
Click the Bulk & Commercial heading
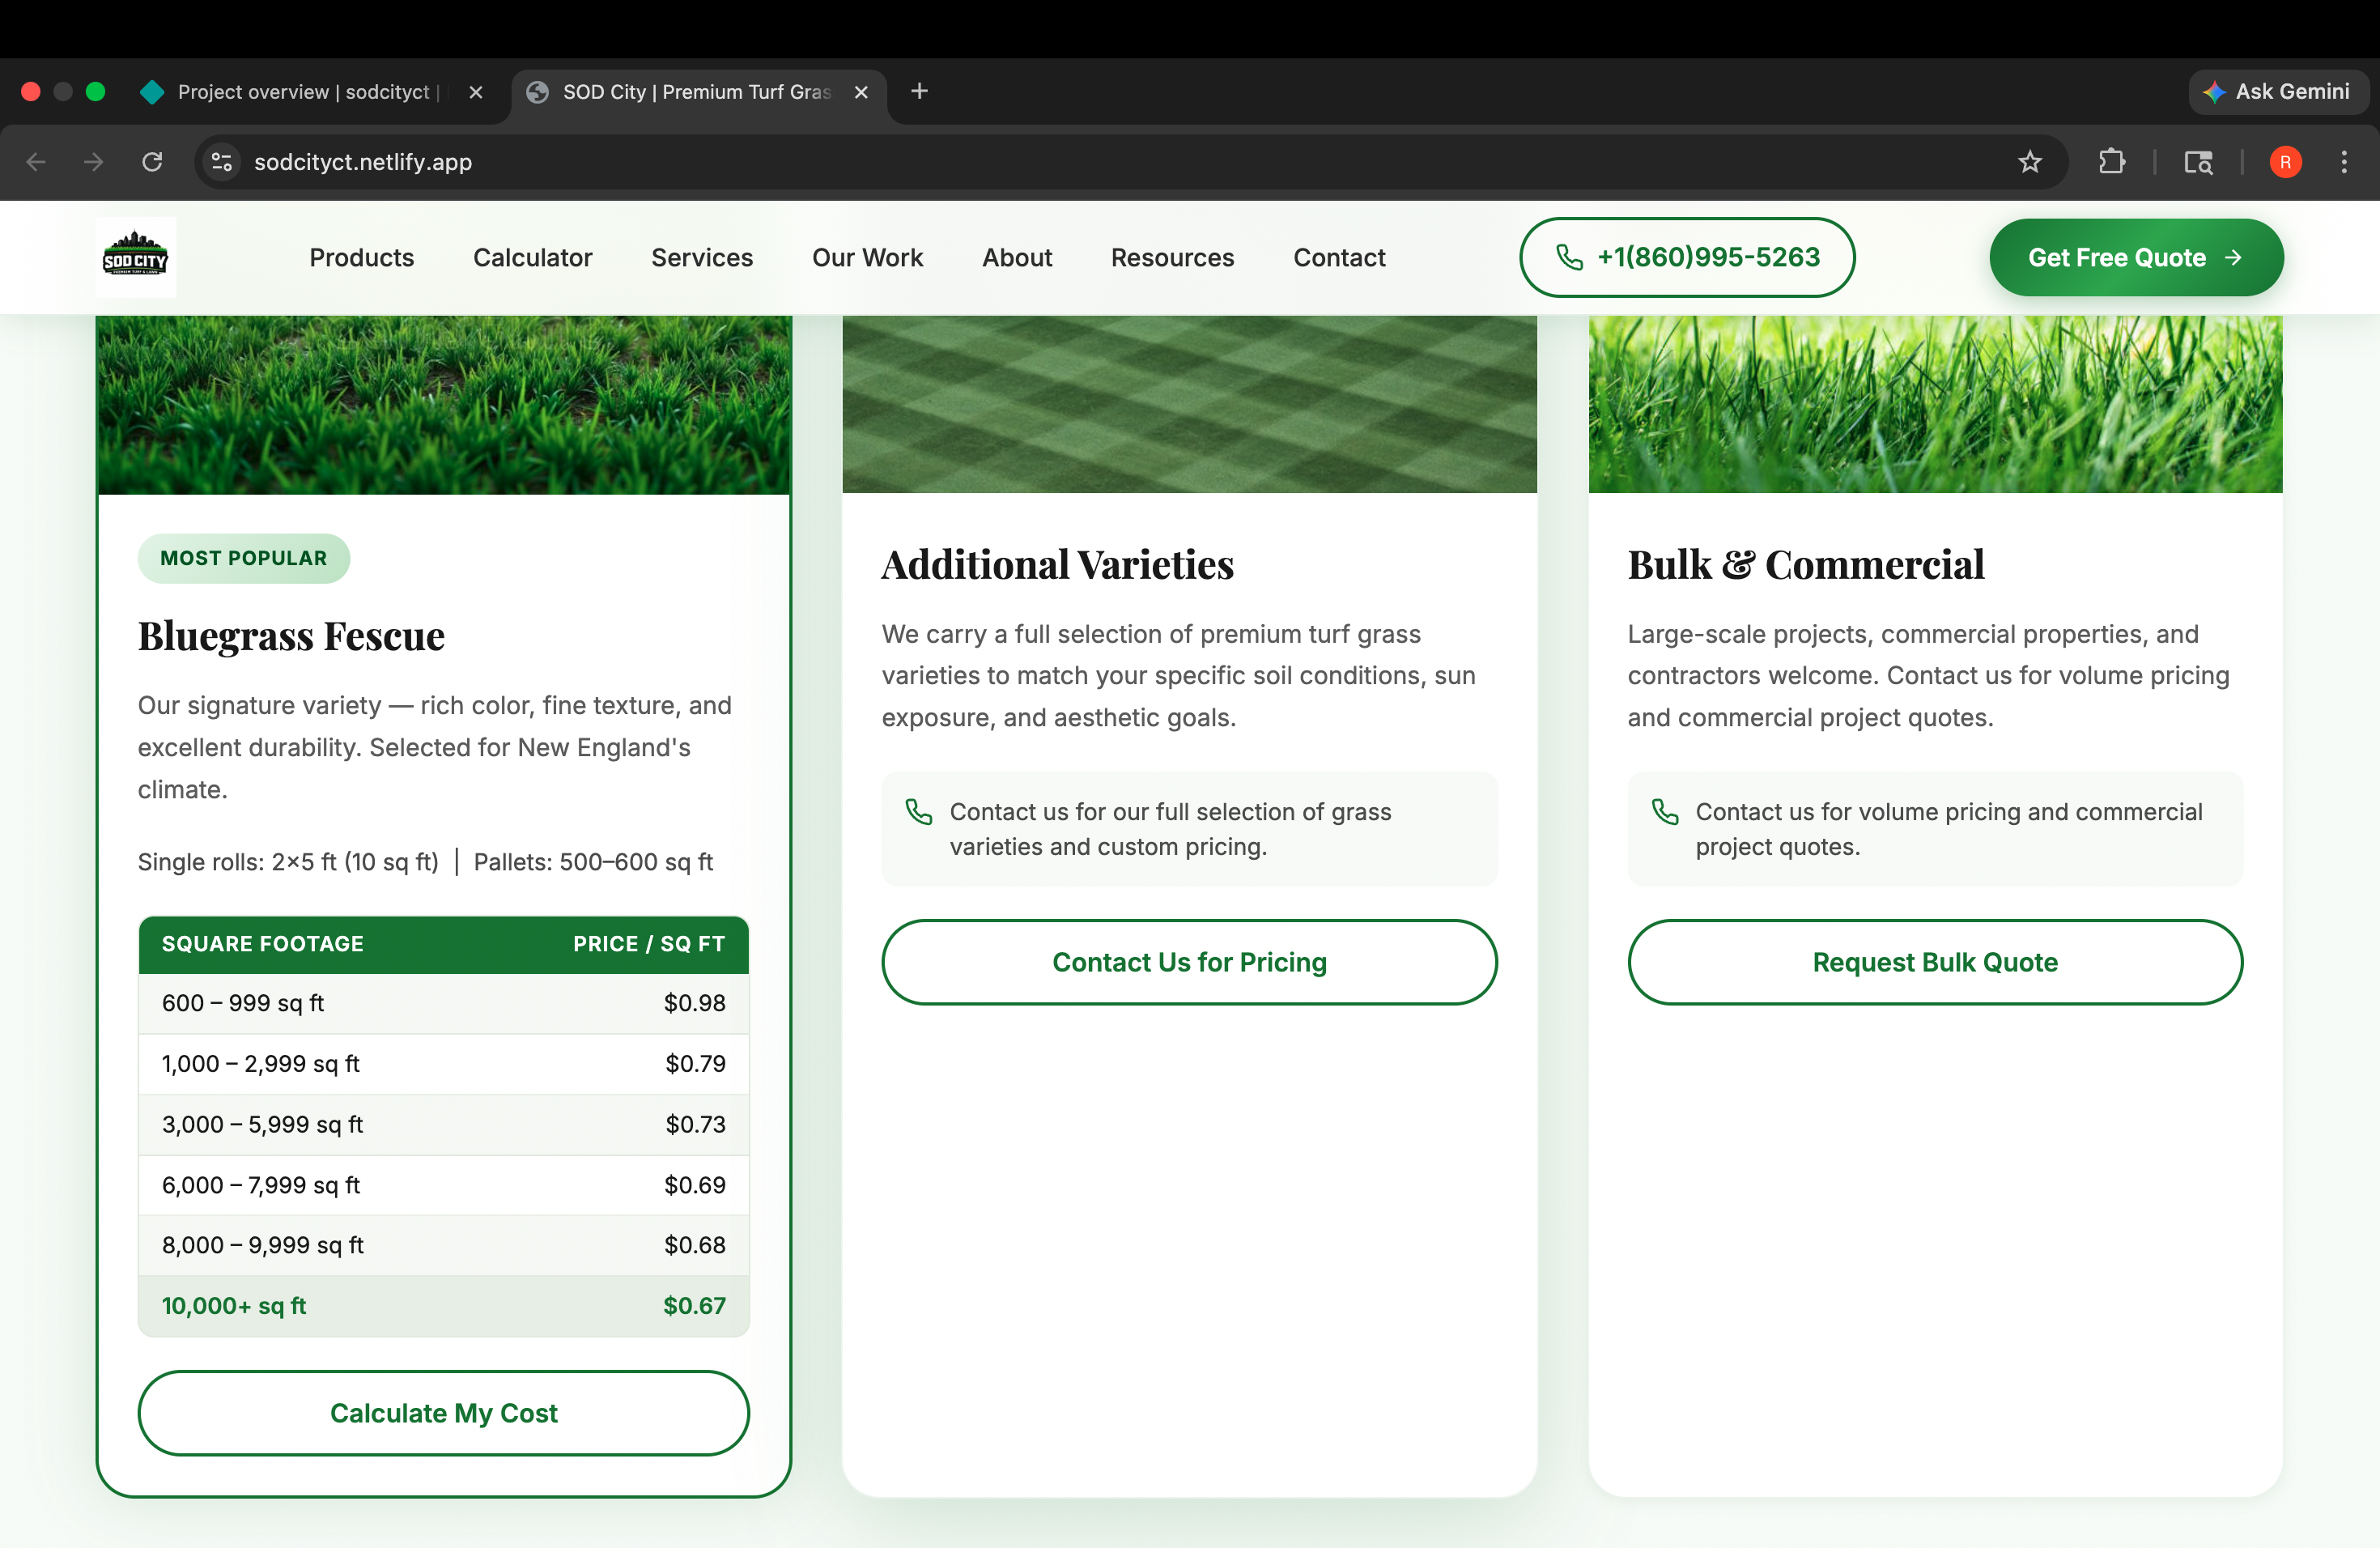point(1805,565)
